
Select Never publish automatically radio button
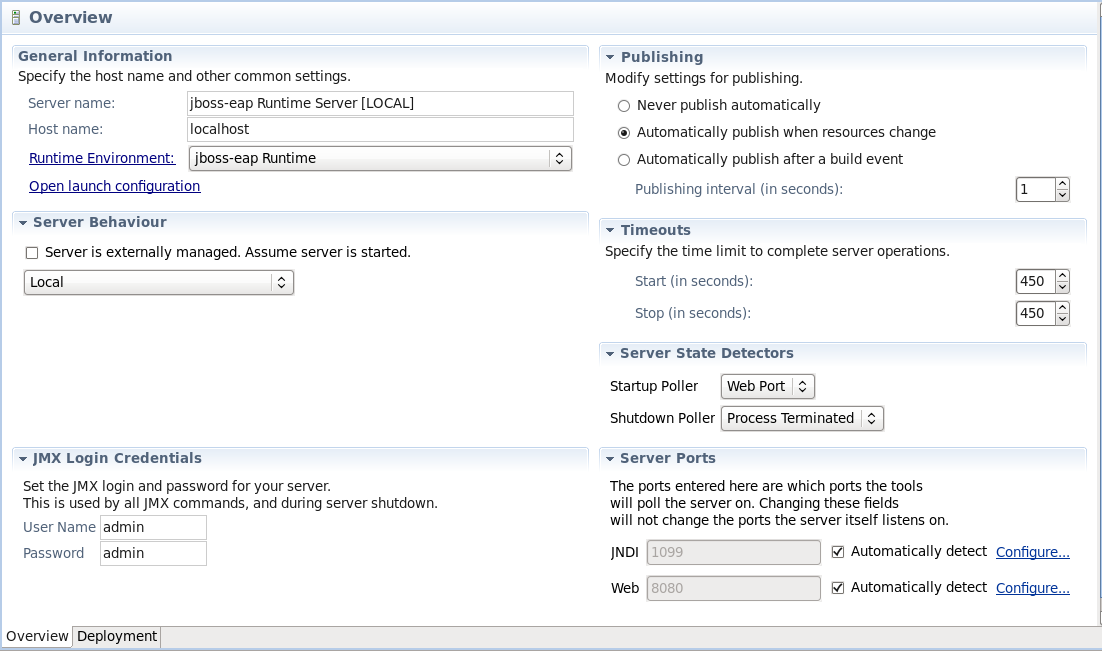(x=623, y=106)
